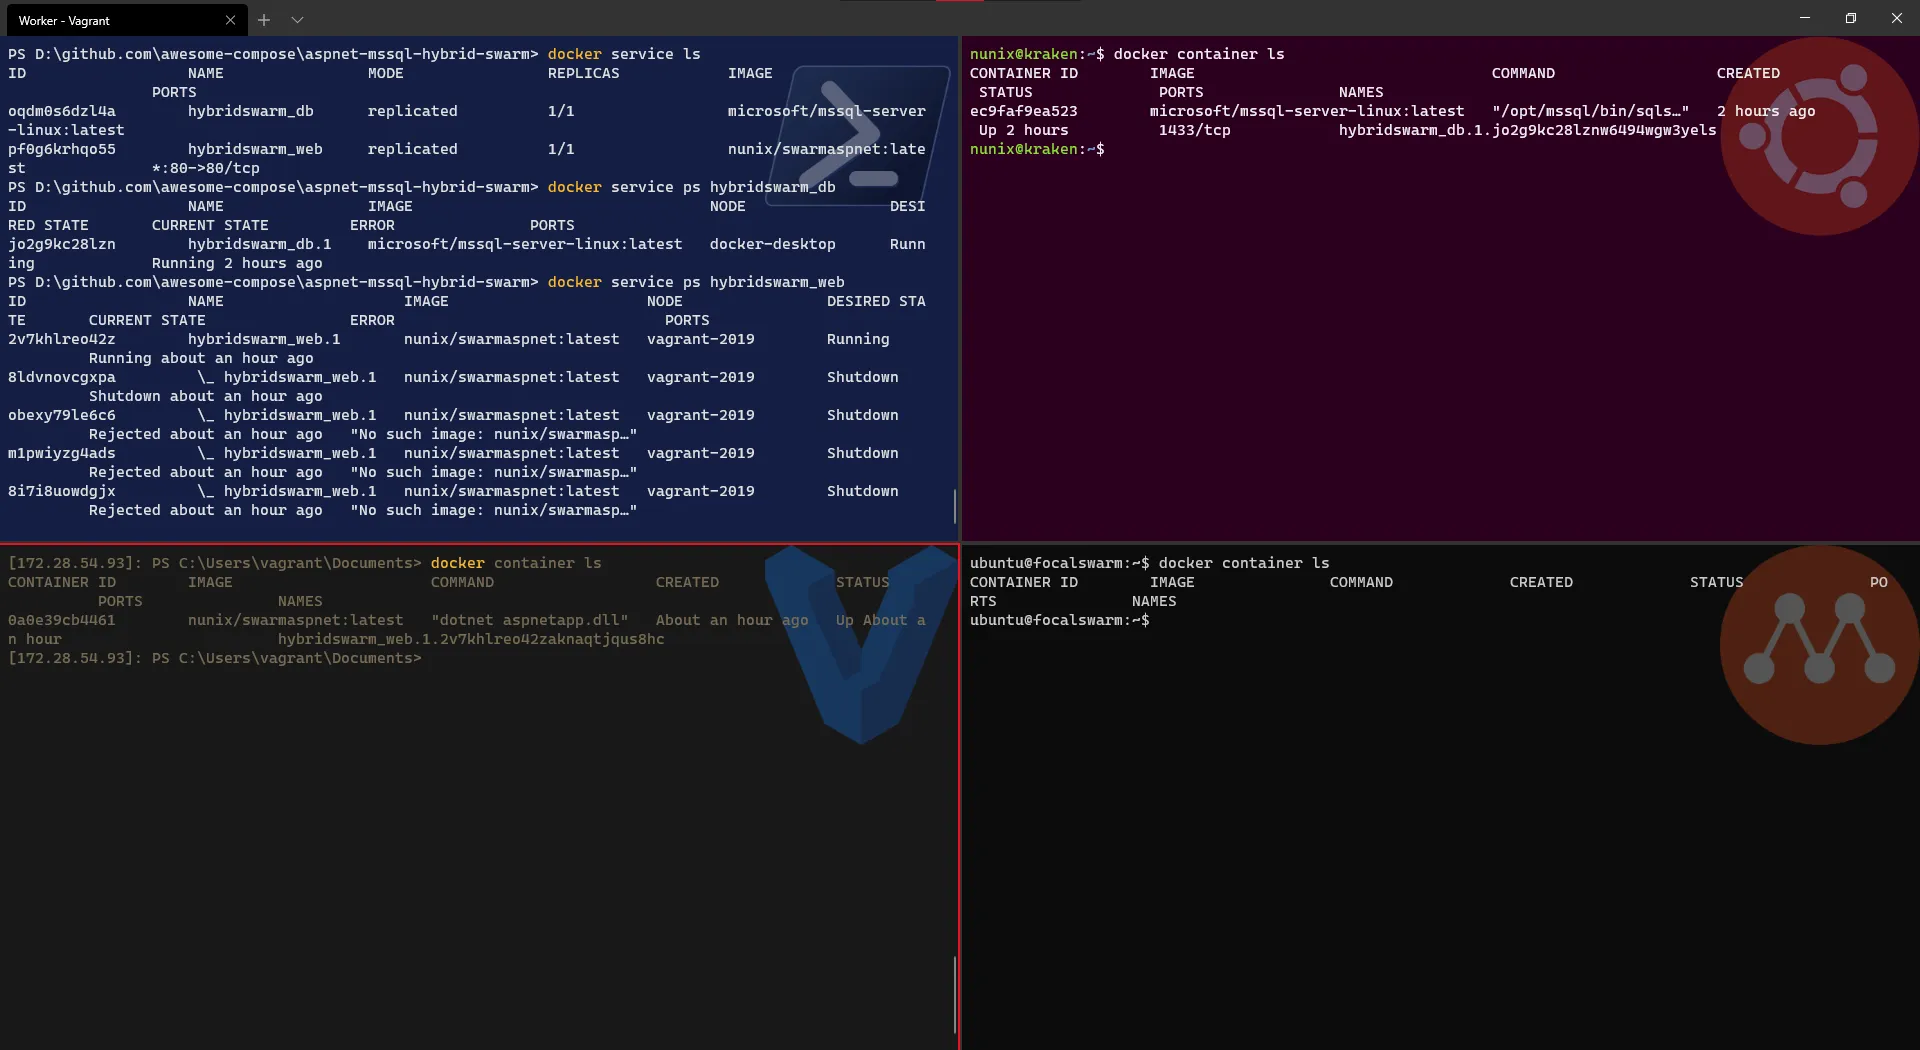Viewport: 1920px width, 1050px height.
Task: Open a new terminal tab
Action: coord(264,20)
